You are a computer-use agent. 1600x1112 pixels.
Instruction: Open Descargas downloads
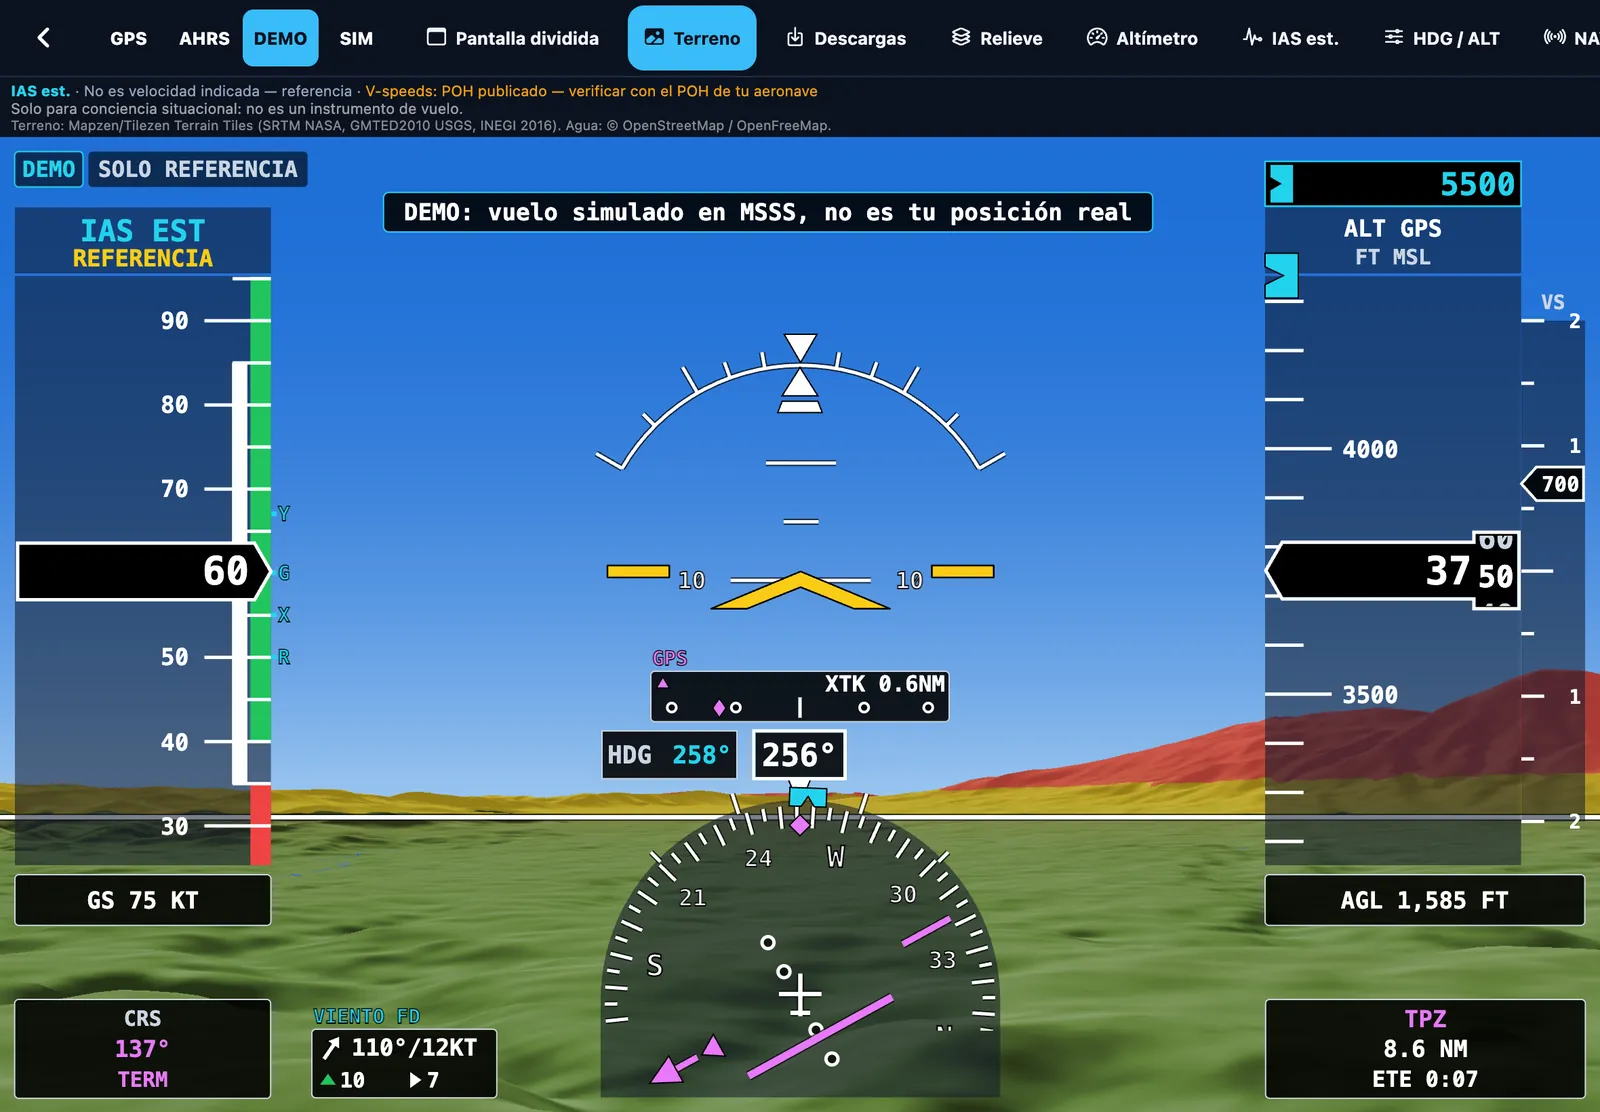pyautogui.click(x=846, y=38)
